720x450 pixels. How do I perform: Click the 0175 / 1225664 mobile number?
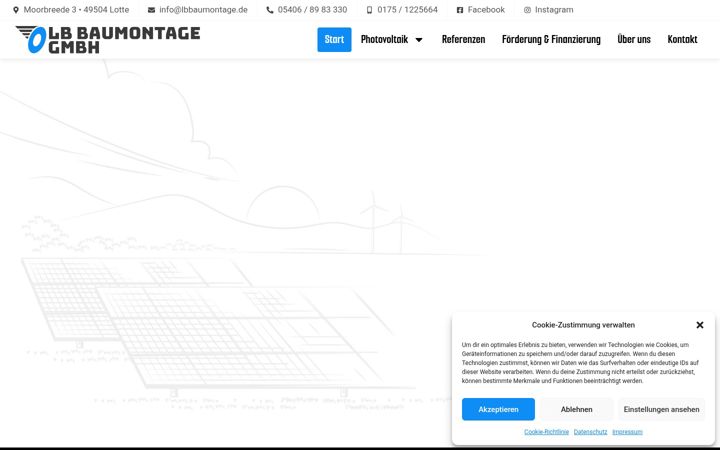tap(407, 10)
